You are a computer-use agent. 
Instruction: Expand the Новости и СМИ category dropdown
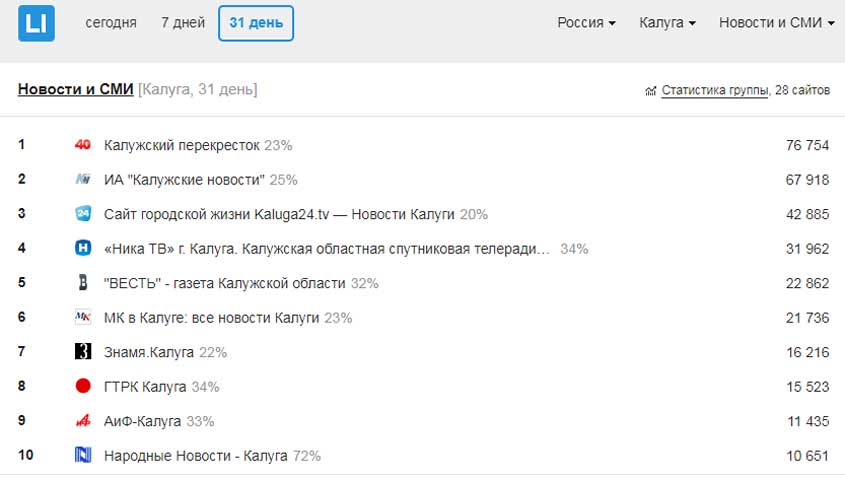[776, 23]
